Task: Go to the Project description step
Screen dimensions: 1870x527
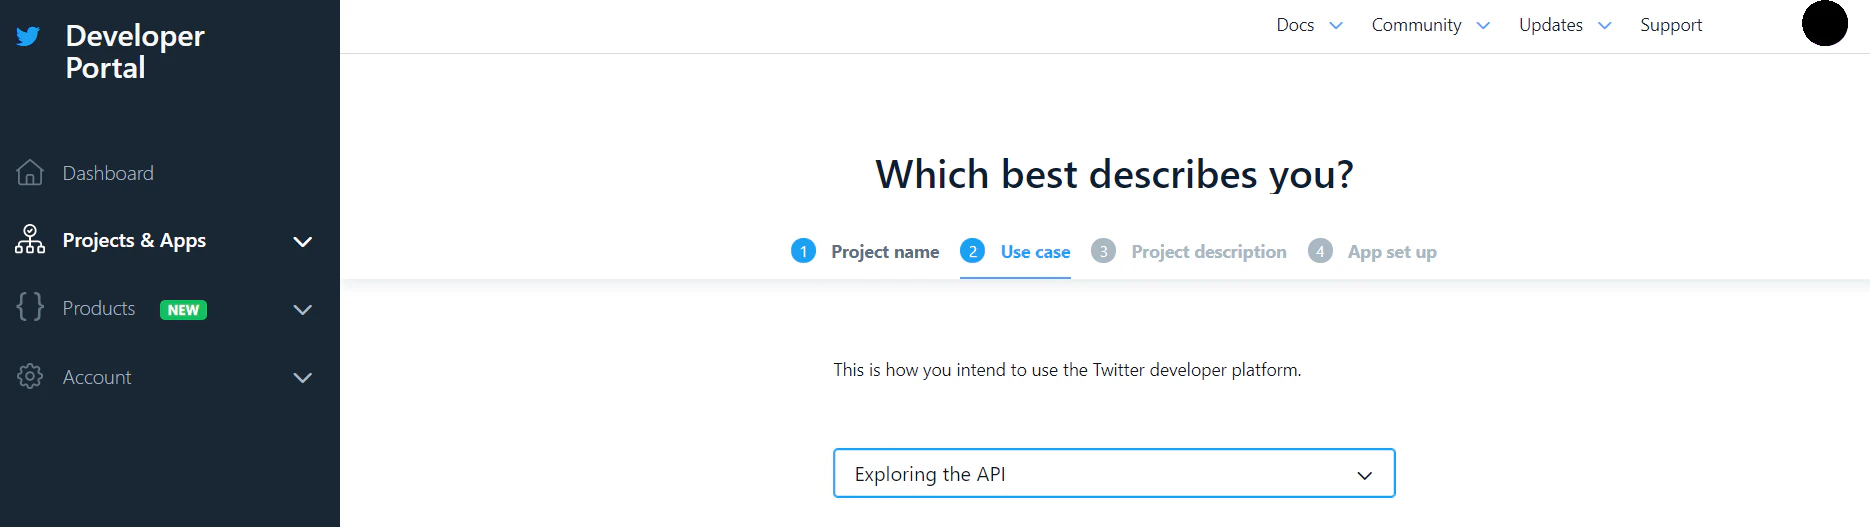Action: [1209, 252]
